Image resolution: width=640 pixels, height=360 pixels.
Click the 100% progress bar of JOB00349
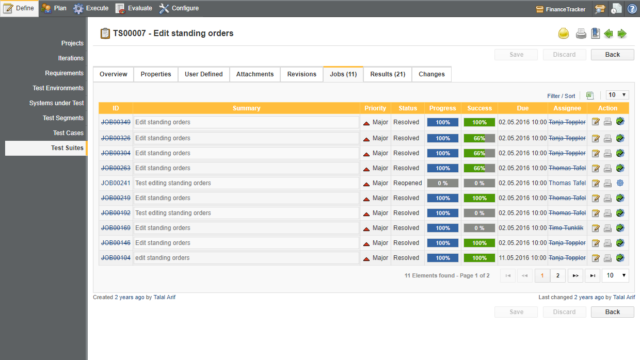442,122
